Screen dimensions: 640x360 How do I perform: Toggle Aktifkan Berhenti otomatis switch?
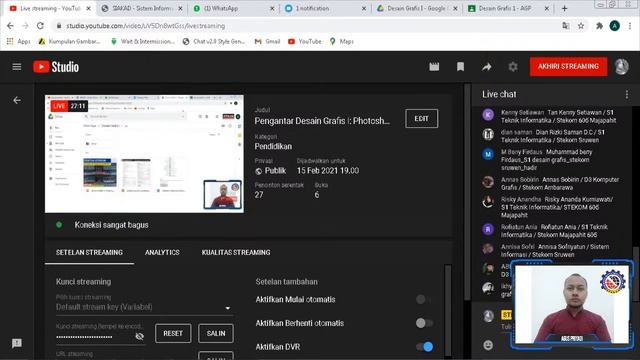coord(424,323)
